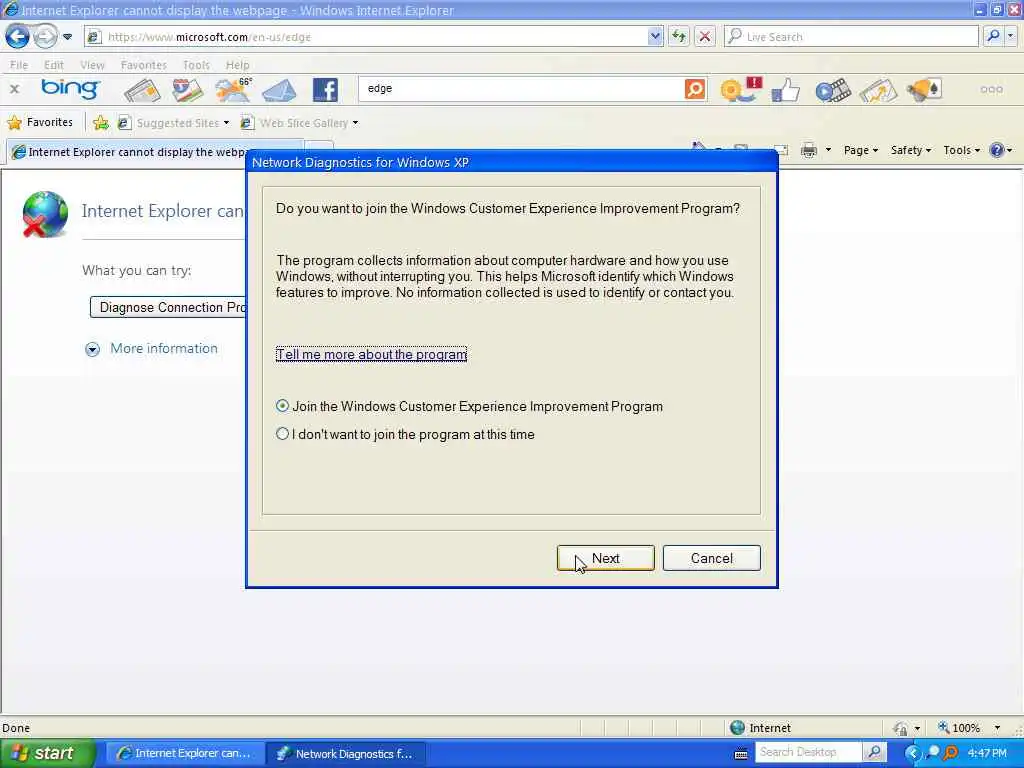
Task: Open the Facebook icon on Bing toolbar
Action: point(325,90)
